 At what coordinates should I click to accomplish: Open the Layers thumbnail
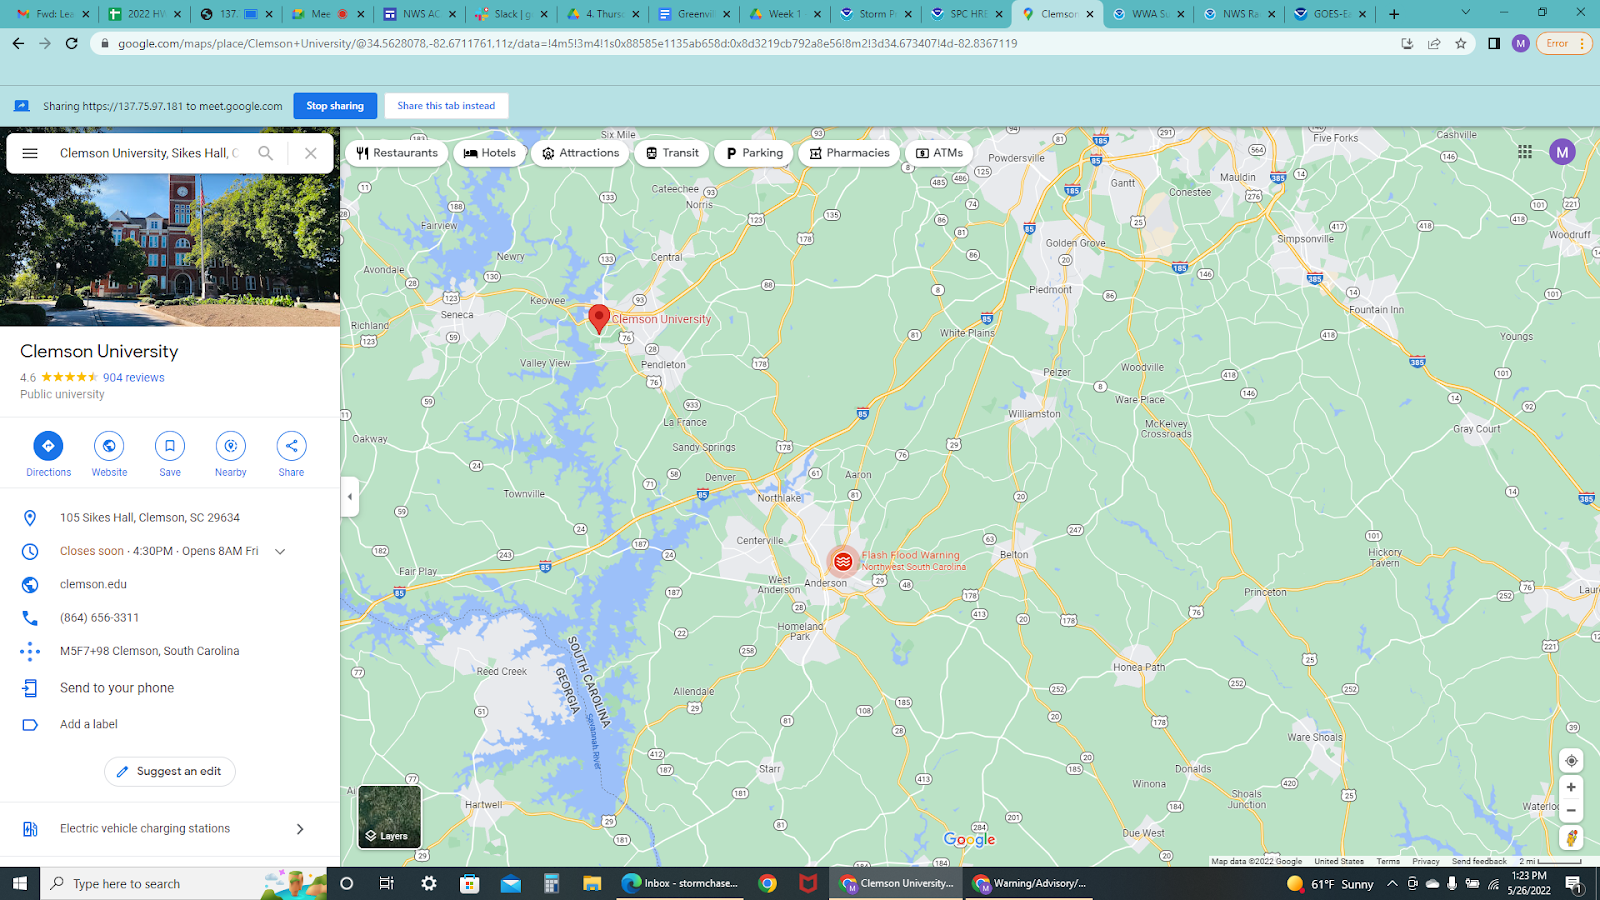click(390, 817)
